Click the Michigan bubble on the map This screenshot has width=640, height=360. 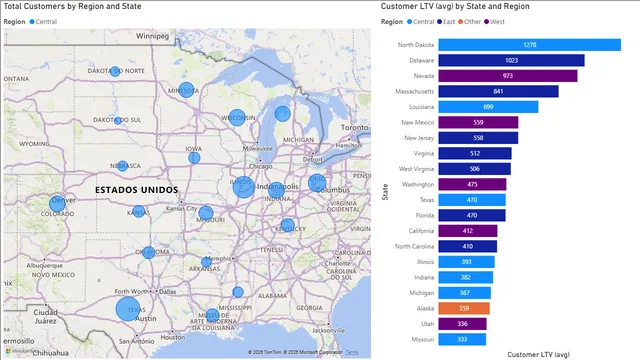282,114
